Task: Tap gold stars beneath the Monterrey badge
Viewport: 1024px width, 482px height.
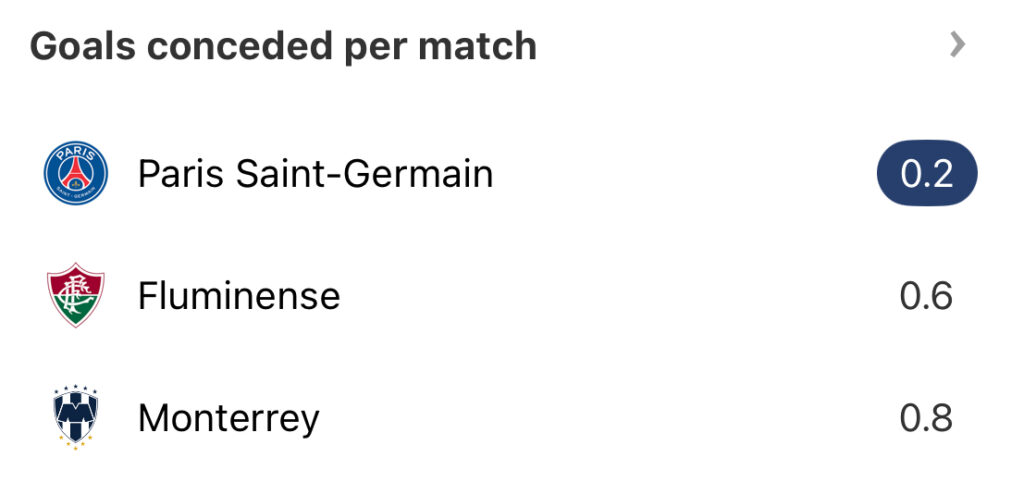Action: 76,442
